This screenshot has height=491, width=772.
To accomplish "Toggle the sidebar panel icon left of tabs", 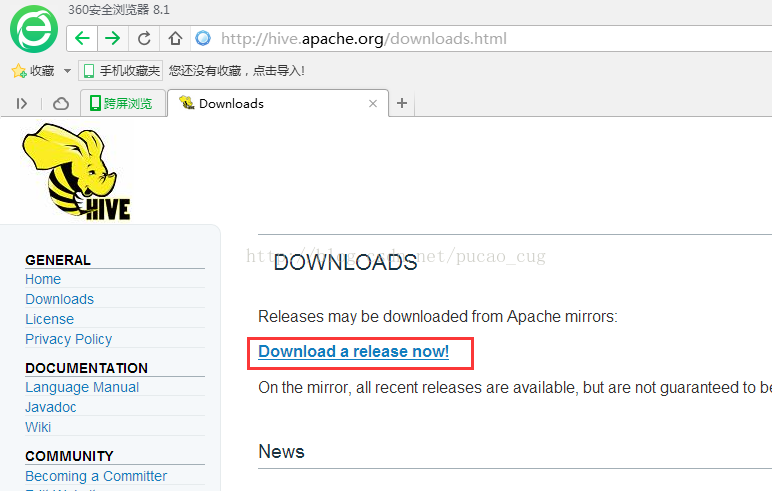I will (22, 103).
